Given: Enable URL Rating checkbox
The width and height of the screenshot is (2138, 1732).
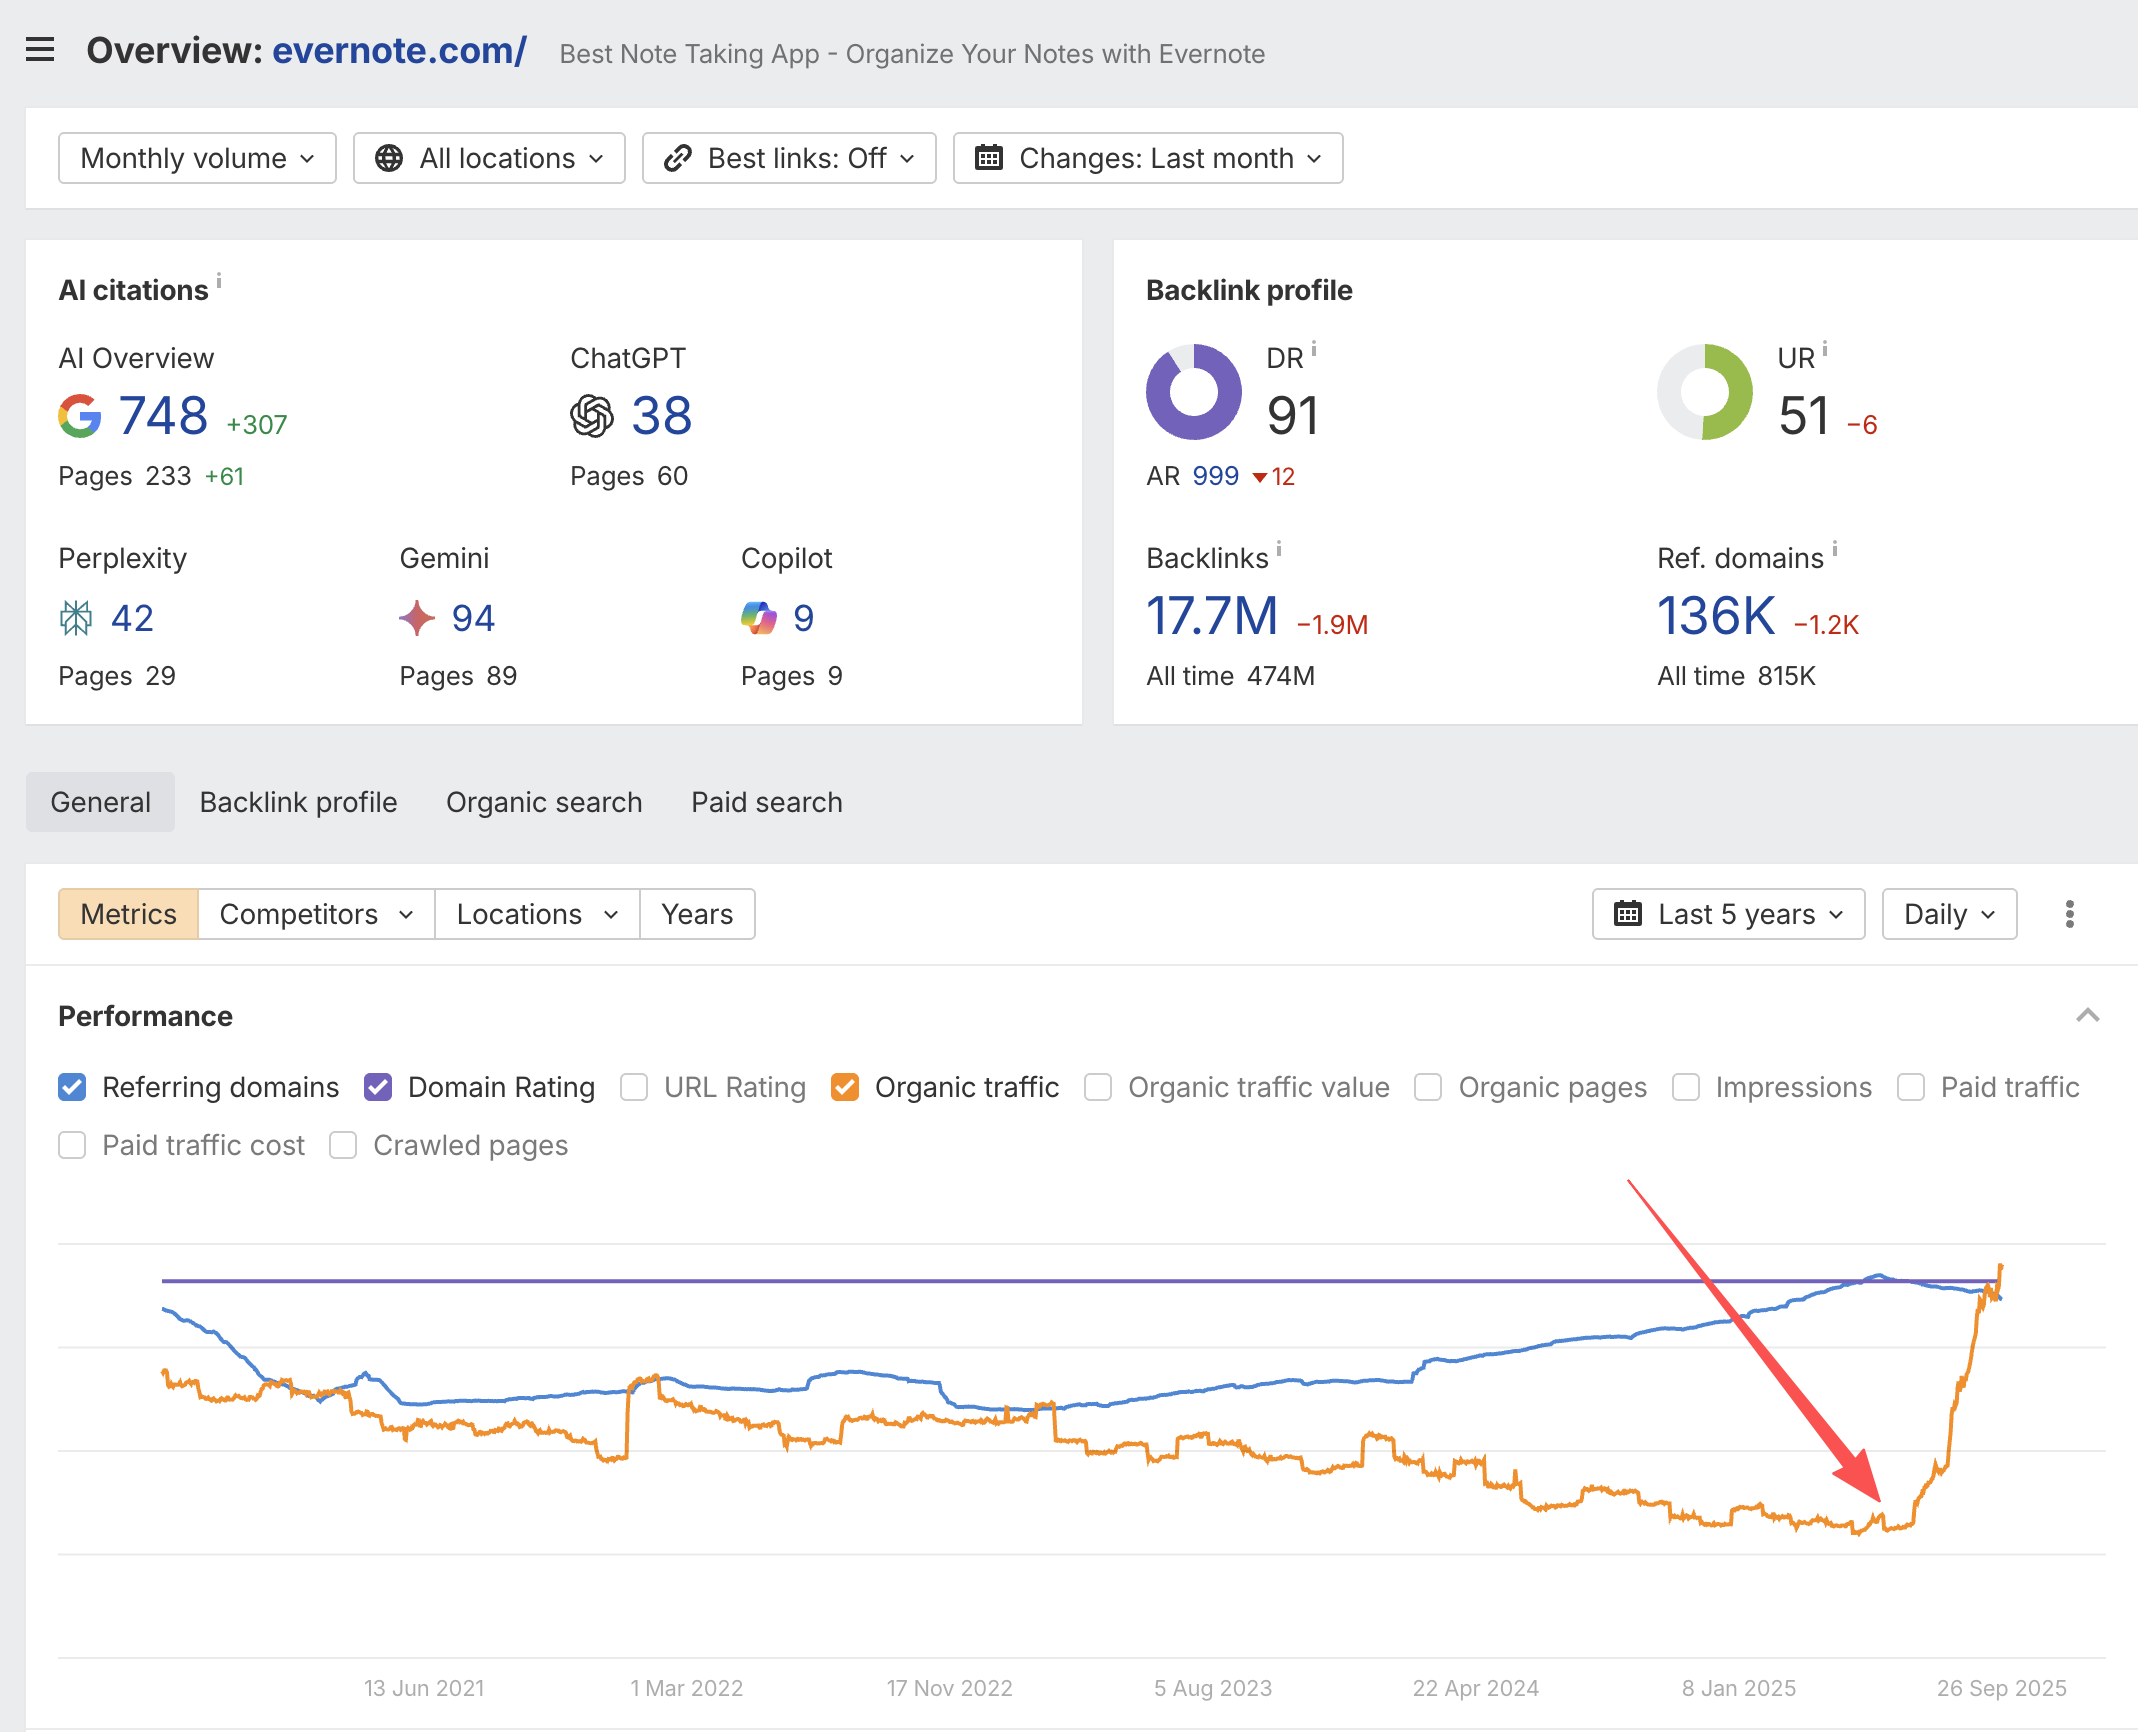Looking at the screenshot, I should 634,1087.
